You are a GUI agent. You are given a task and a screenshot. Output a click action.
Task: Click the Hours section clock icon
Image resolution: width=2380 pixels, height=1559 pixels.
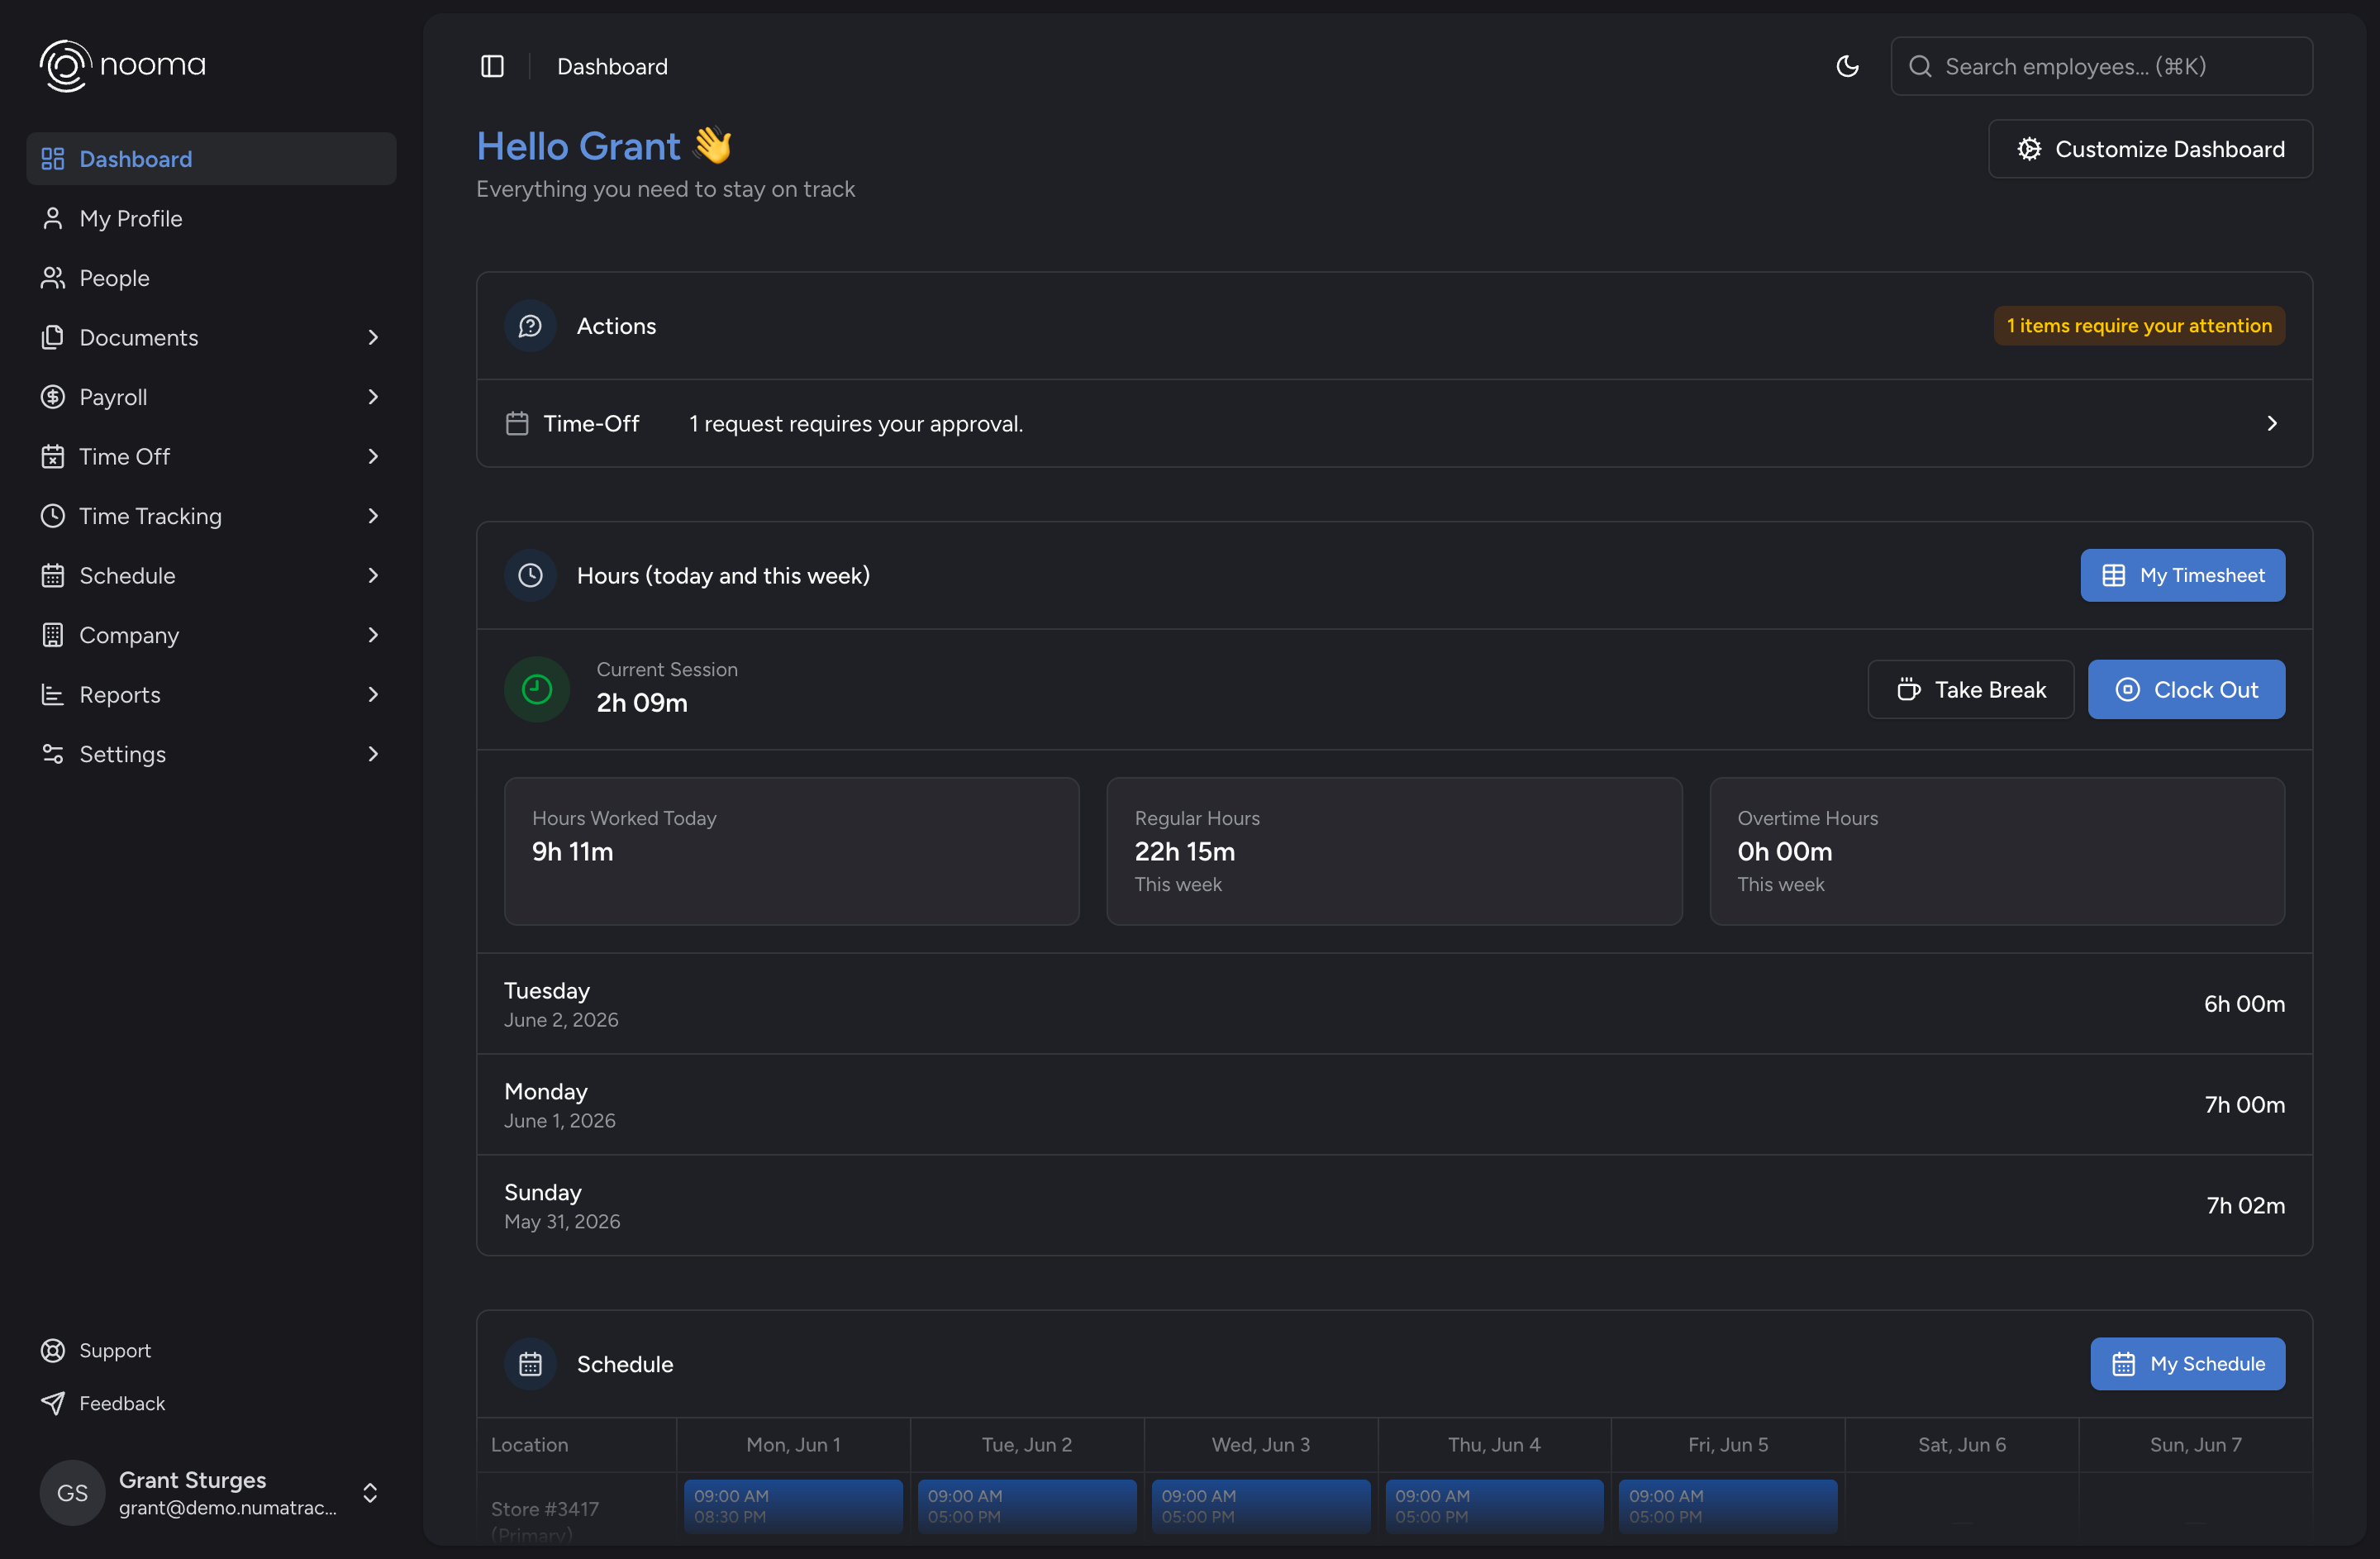click(x=530, y=575)
